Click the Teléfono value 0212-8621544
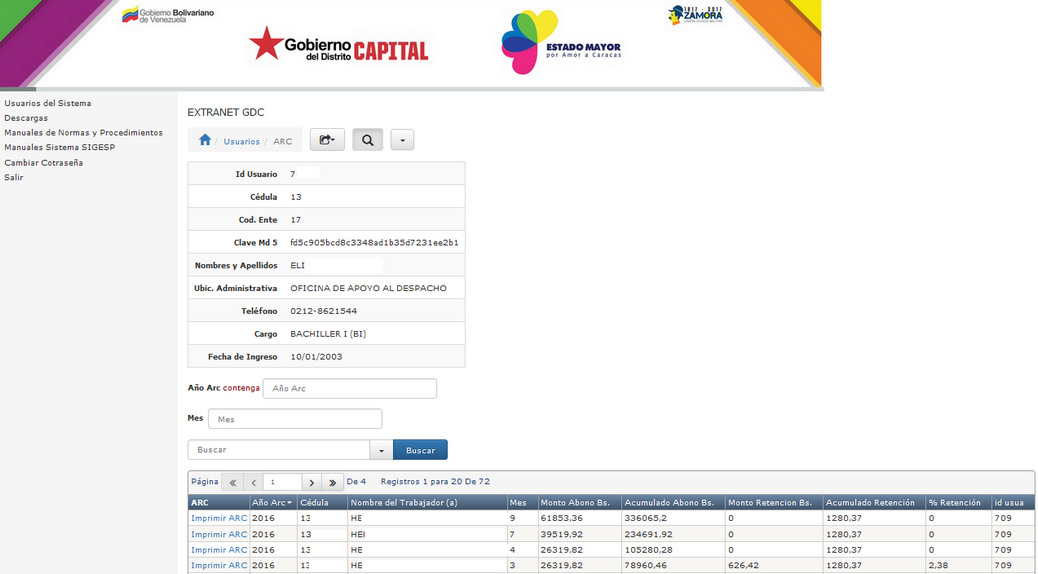The image size is (1038, 574). [x=324, y=311]
